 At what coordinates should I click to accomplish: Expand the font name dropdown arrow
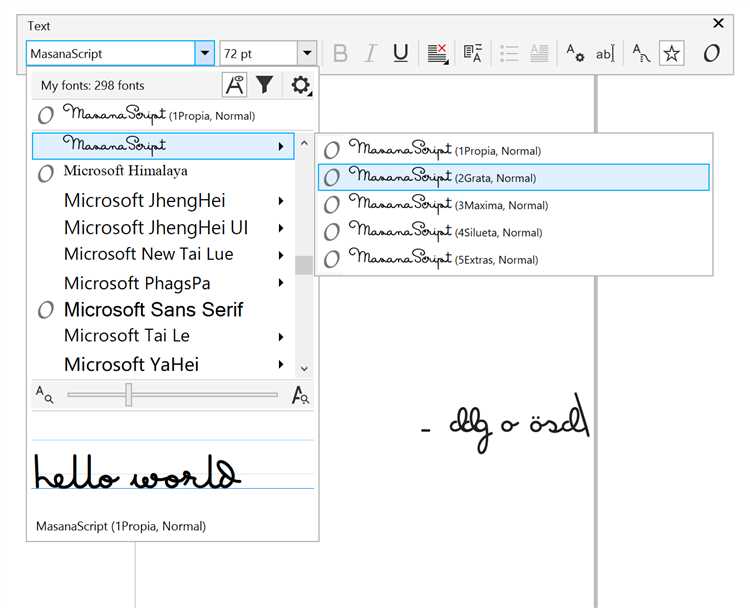pos(205,54)
